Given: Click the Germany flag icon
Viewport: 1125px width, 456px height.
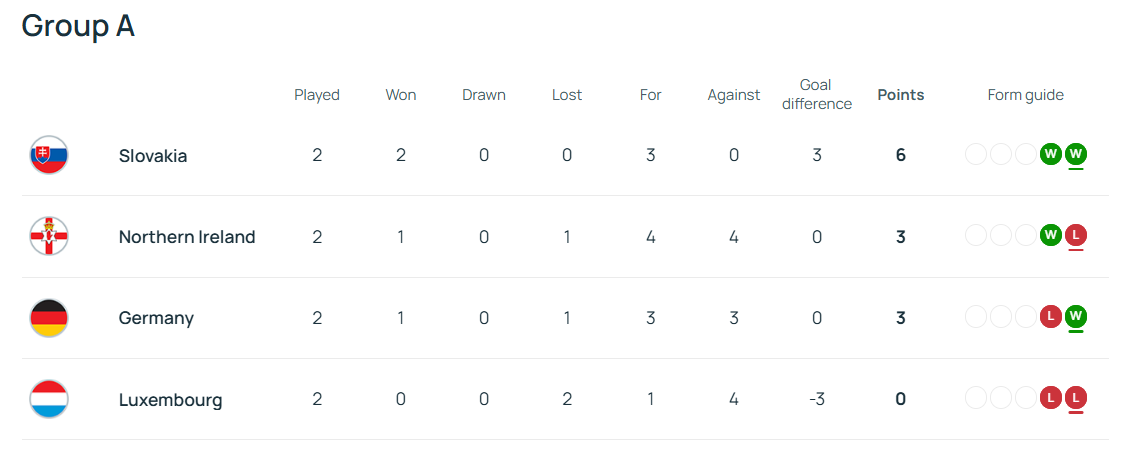Looking at the screenshot, I should [49, 318].
